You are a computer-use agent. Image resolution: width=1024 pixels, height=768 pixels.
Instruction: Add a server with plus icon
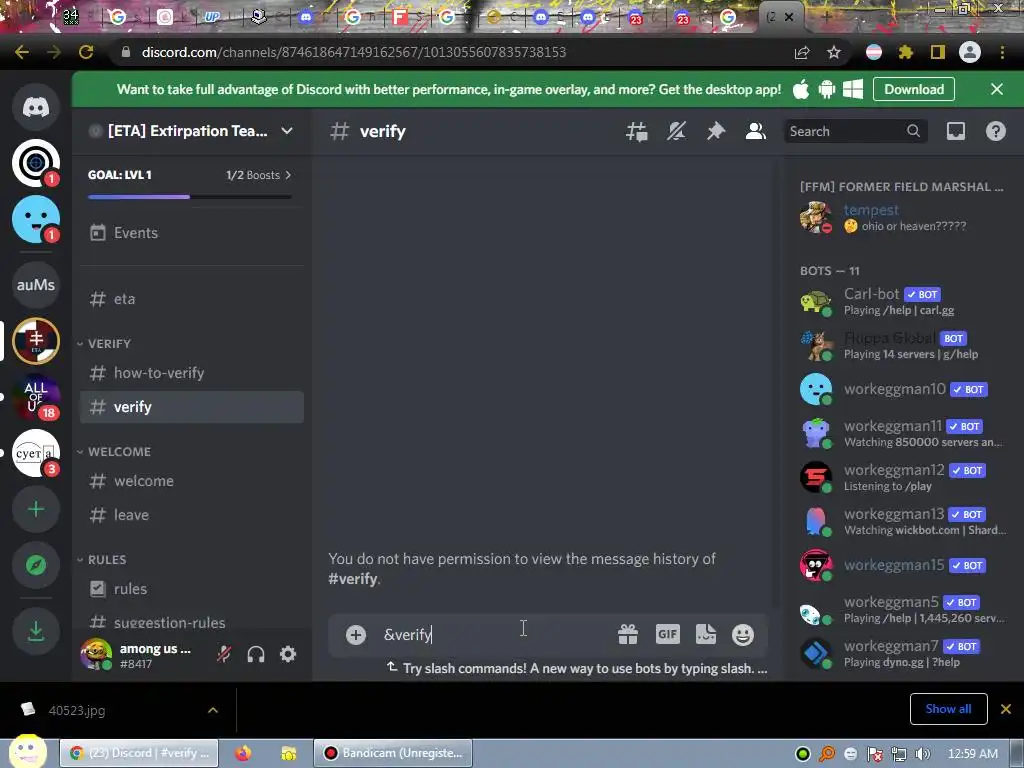[36, 509]
